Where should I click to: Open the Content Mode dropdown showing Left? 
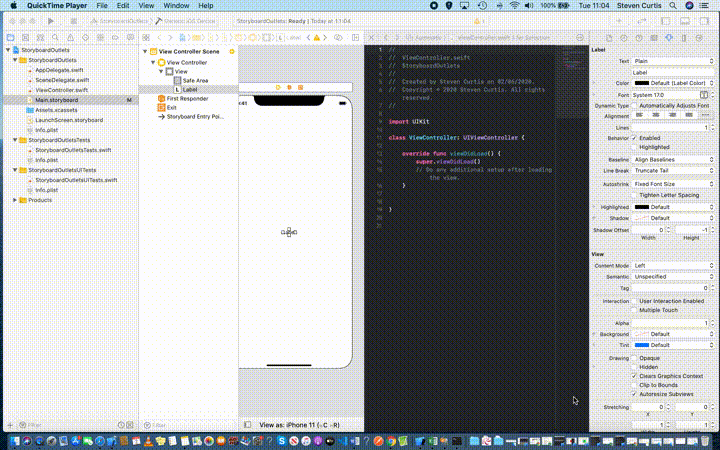coord(673,265)
